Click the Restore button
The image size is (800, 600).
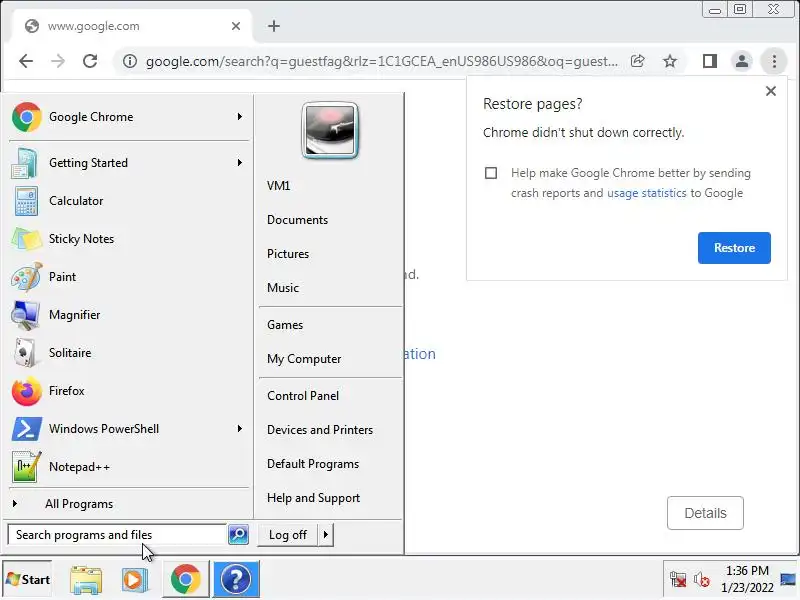coord(734,248)
